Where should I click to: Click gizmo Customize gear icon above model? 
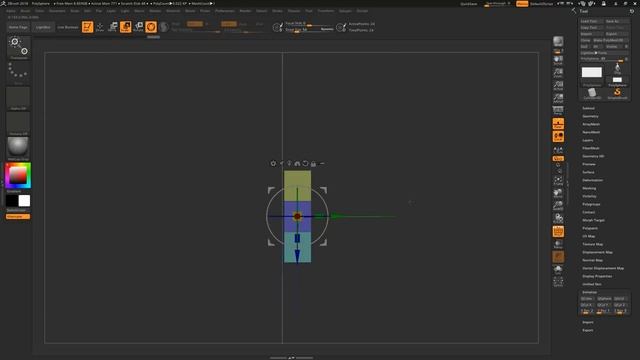coord(273,163)
